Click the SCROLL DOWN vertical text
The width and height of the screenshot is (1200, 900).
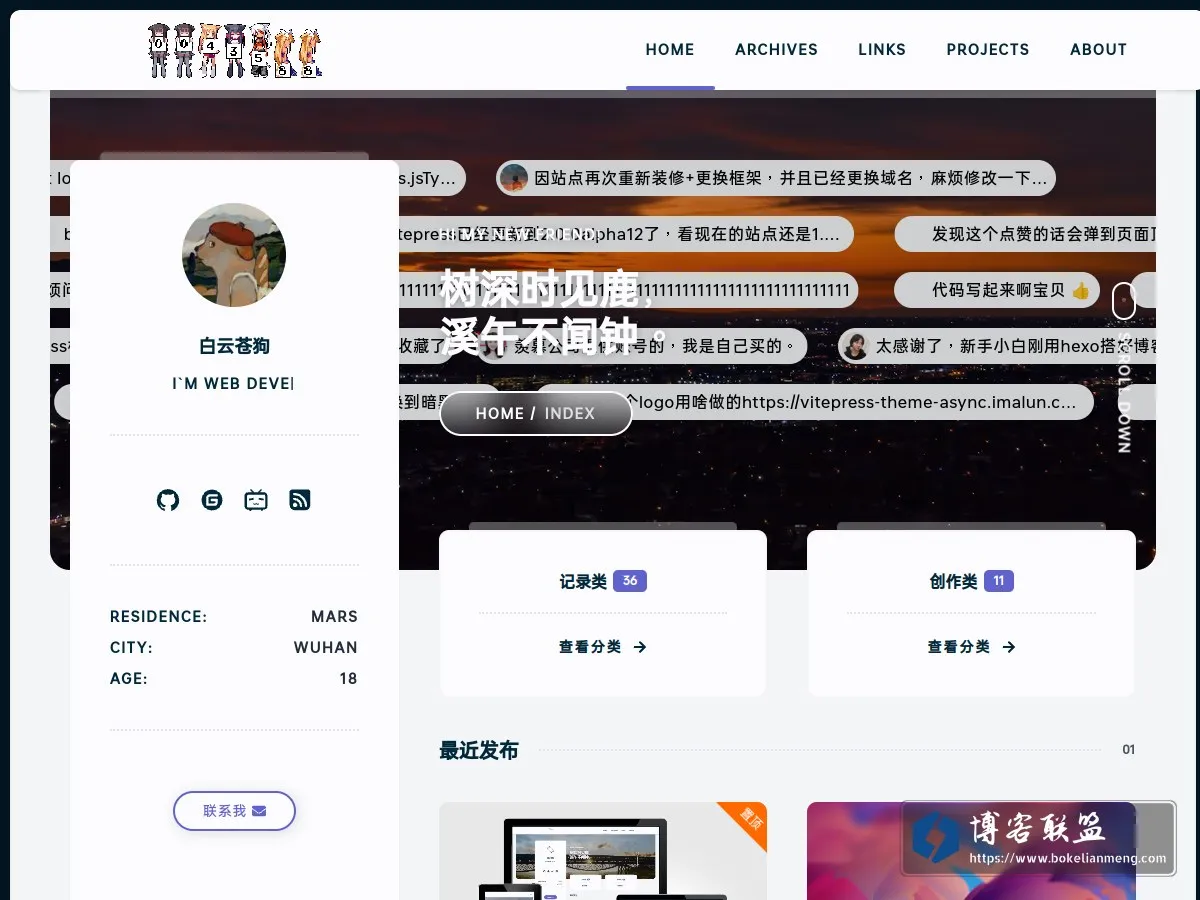point(1124,392)
